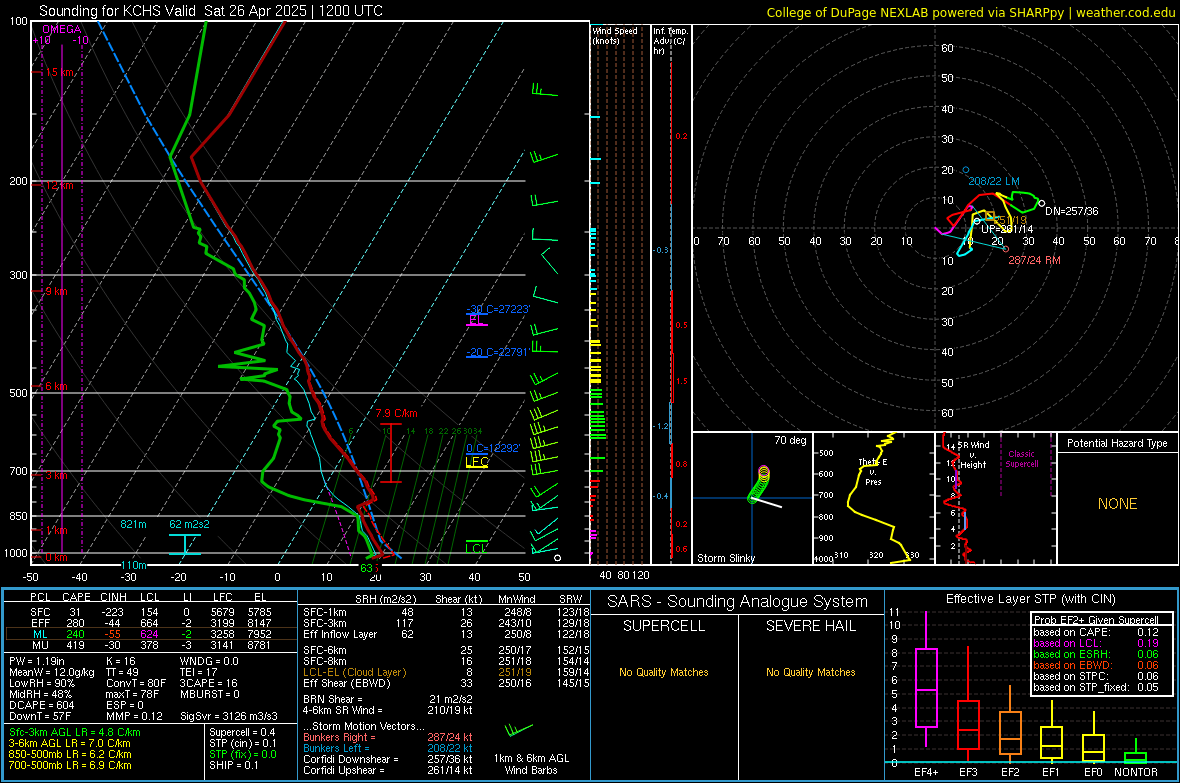Image resolution: width=1180 pixels, height=783 pixels.
Task: Click the 'Storm Slinky' panel label
Action: pos(725,558)
